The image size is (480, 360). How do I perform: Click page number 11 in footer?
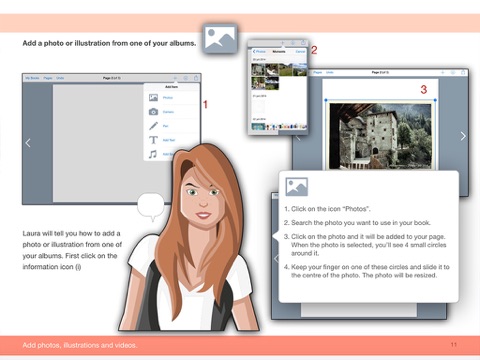[x=454, y=344]
